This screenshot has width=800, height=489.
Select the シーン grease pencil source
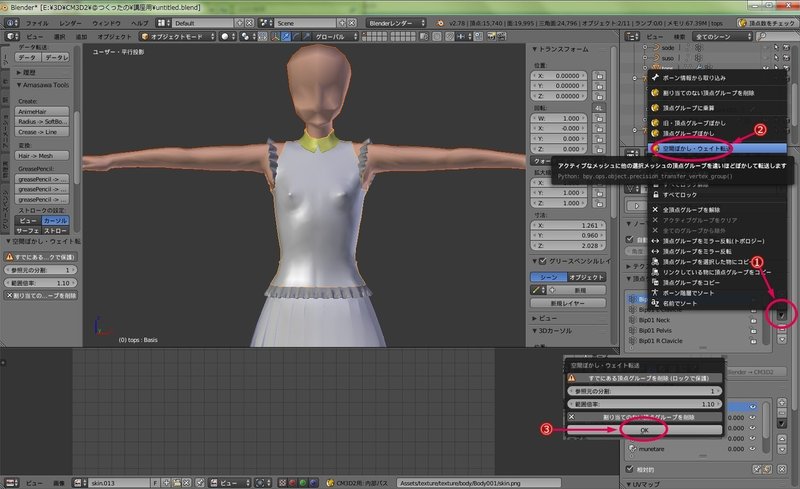click(549, 277)
